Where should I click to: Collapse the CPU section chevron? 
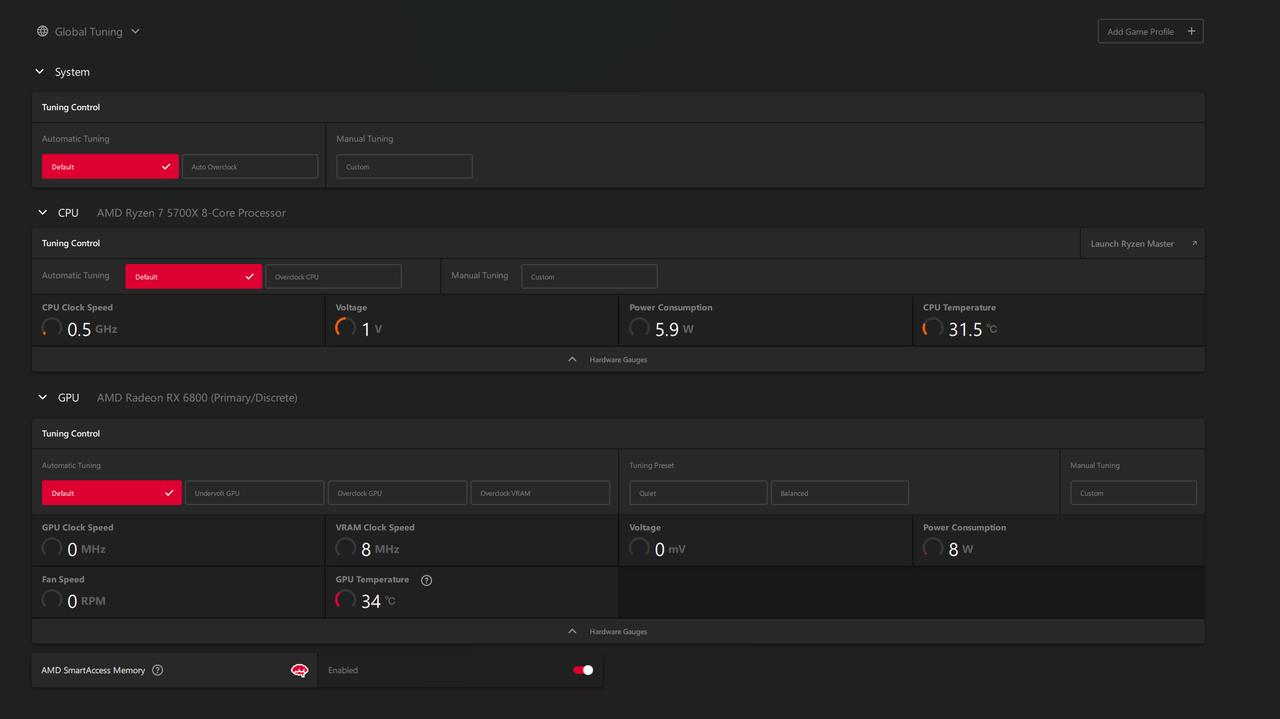pyautogui.click(x=42, y=213)
